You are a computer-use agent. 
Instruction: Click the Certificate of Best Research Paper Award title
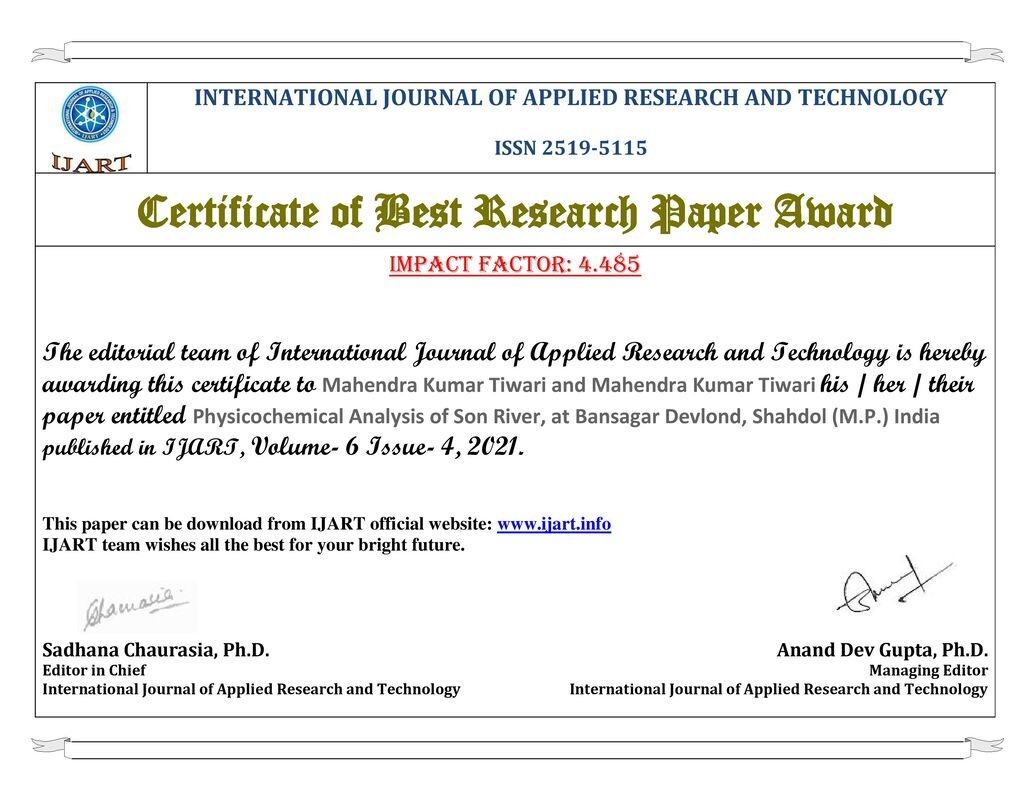(515, 213)
